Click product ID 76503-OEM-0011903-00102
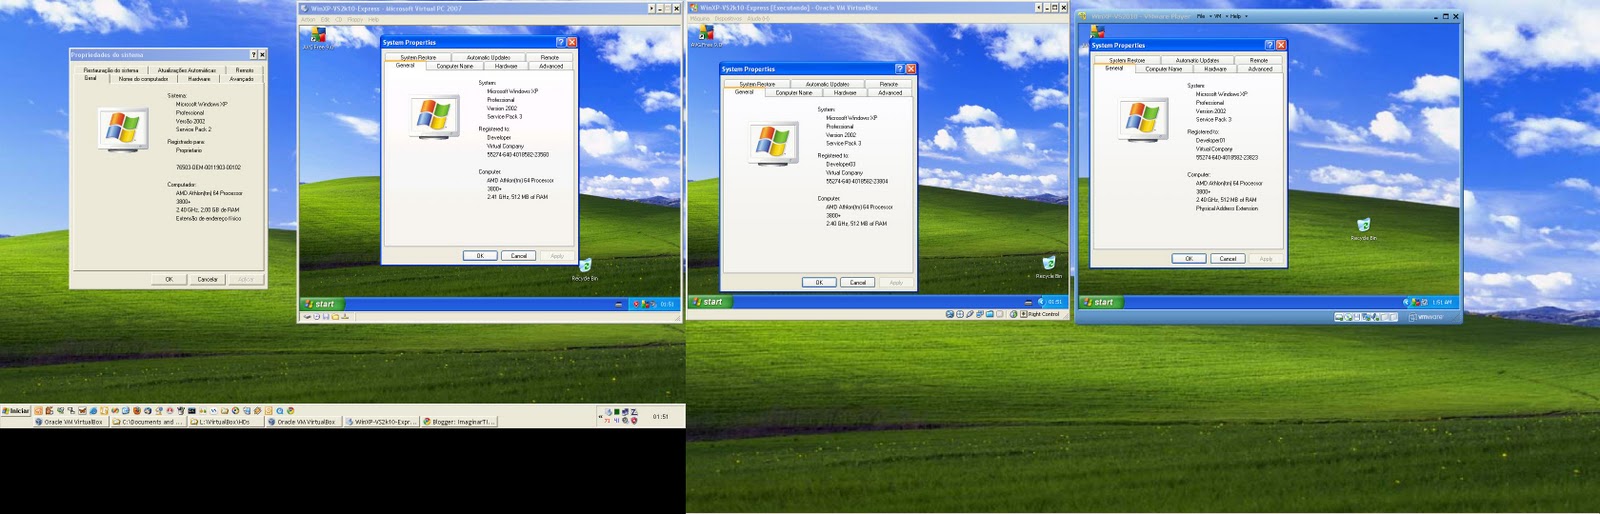Viewport: 1600px width, 514px height. coord(208,168)
